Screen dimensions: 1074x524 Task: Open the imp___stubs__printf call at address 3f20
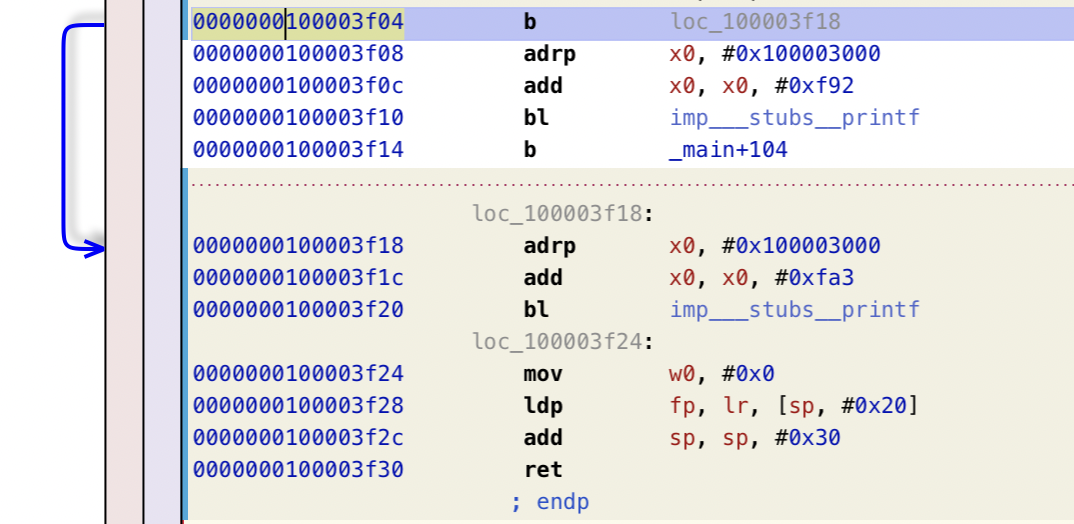[x=794, y=310]
